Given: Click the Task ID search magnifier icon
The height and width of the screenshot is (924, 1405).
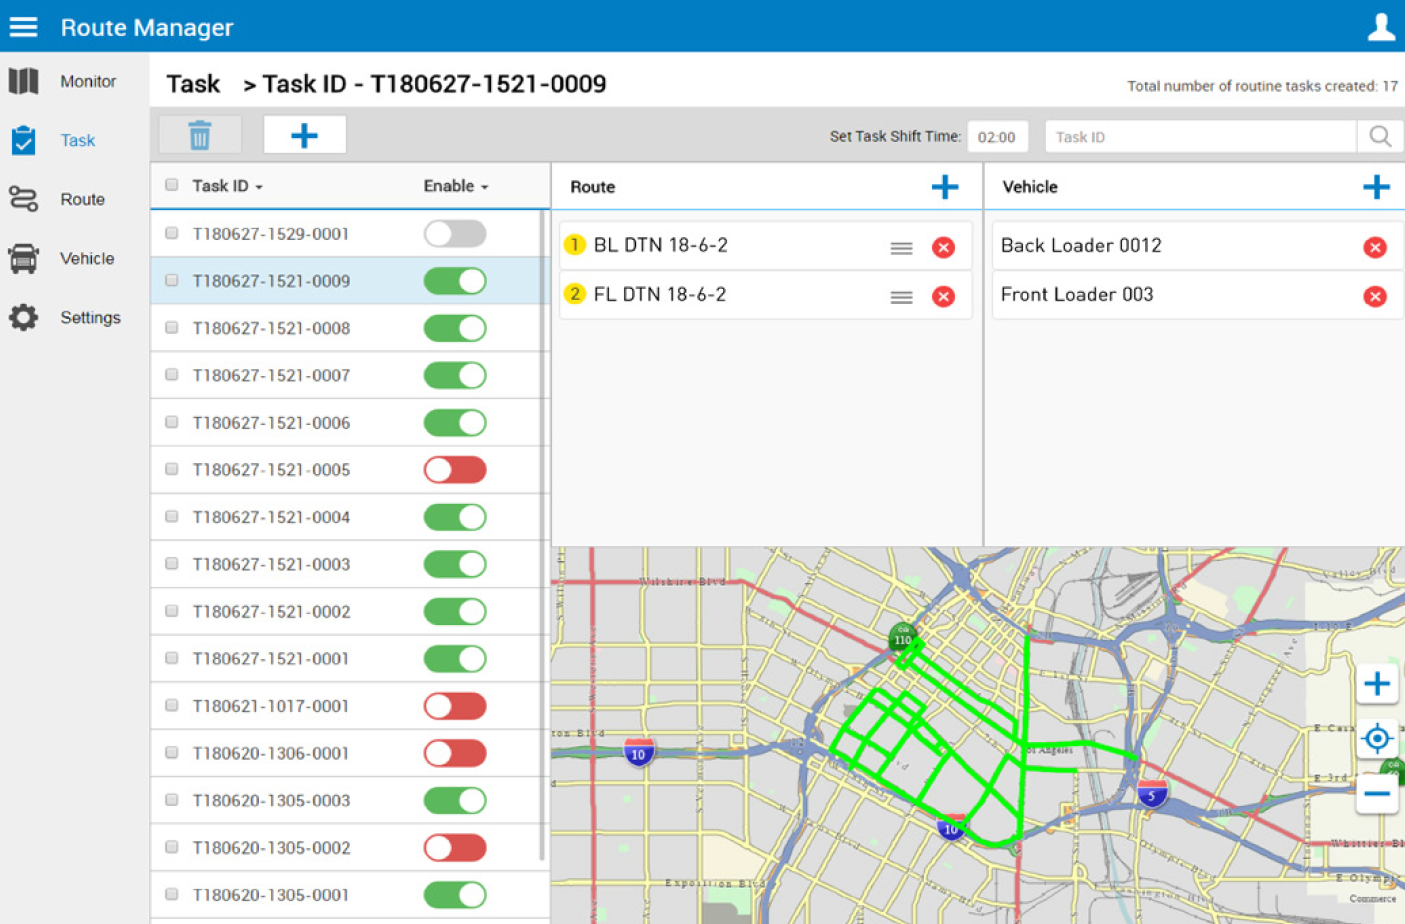Looking at the screenshot, I should coord(1379,137).
